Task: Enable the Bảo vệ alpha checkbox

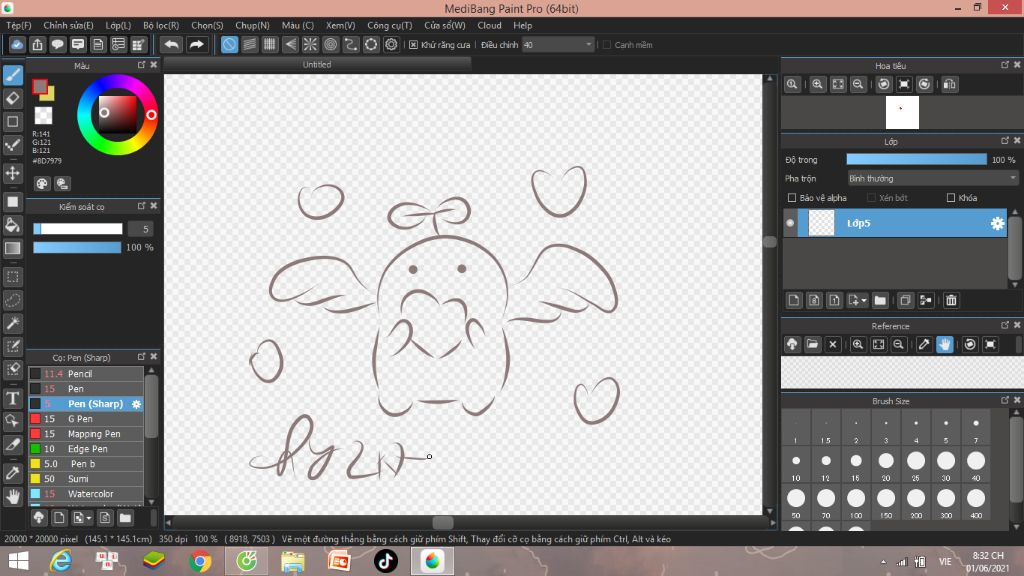Action: pyautogui.click(x=792, y=198)
